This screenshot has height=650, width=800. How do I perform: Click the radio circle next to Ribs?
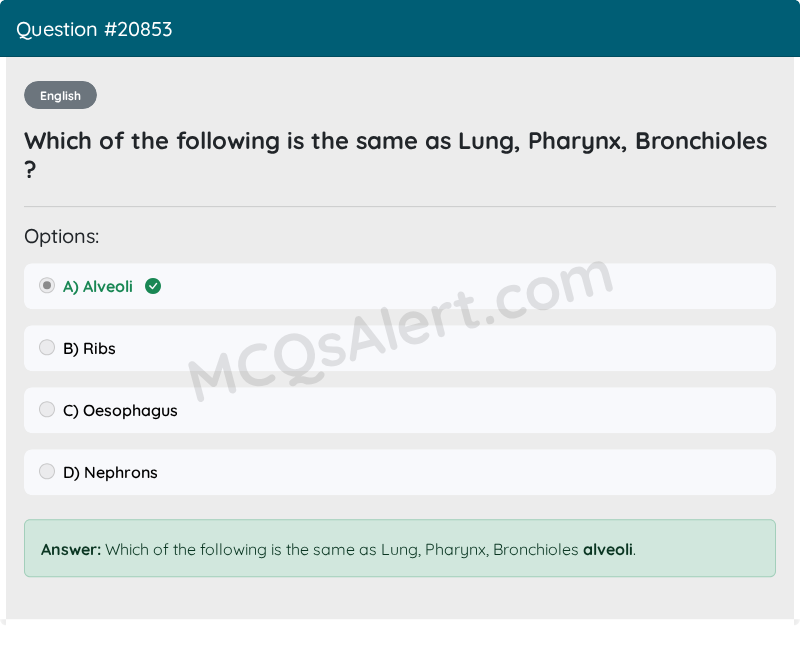click(47, 347)
